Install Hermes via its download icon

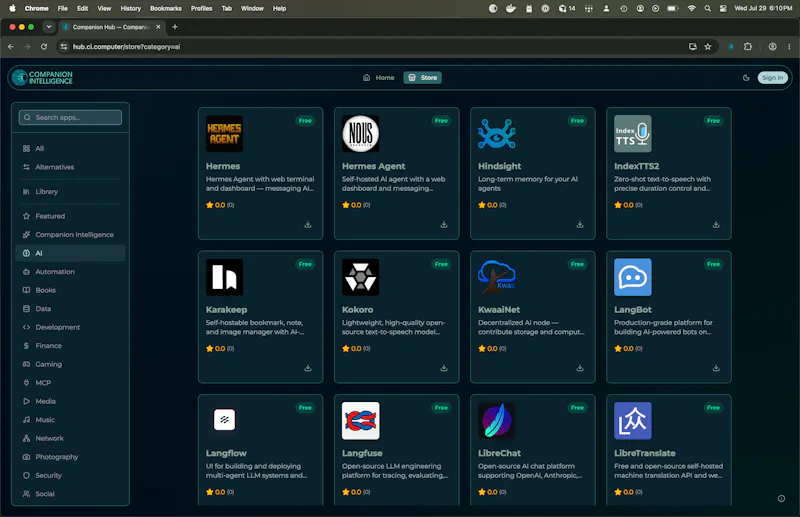pyautogui.click(x=308, y=225)
